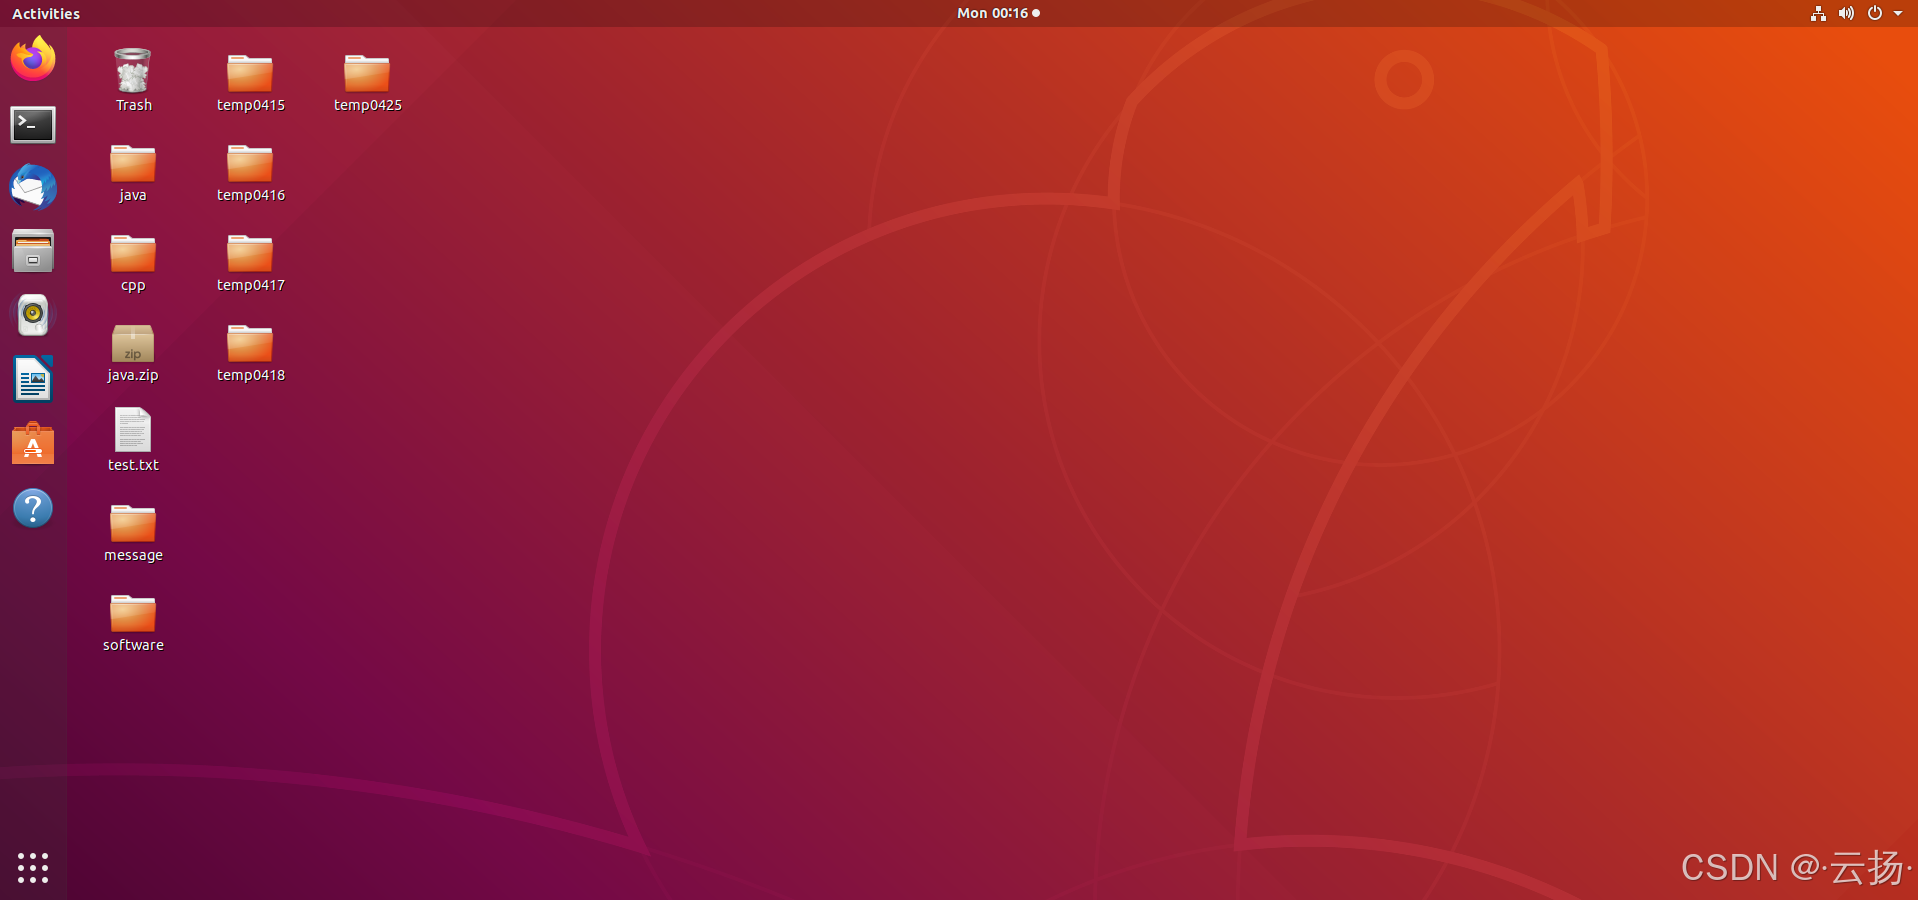
Task: Select the temp0416 folder icon
Action: coord(250,164)
